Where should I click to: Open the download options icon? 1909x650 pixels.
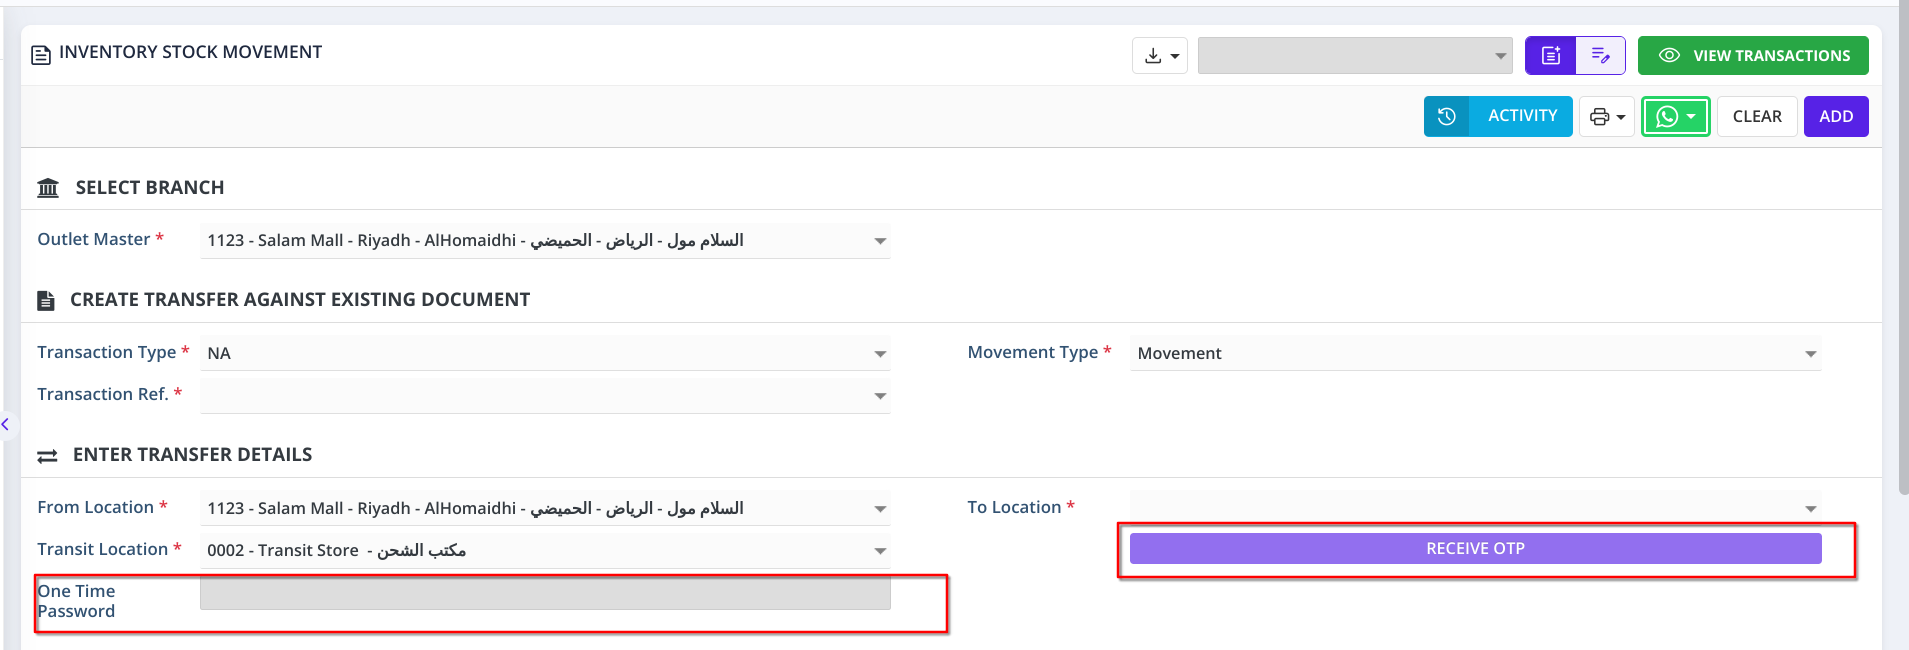1159,56
